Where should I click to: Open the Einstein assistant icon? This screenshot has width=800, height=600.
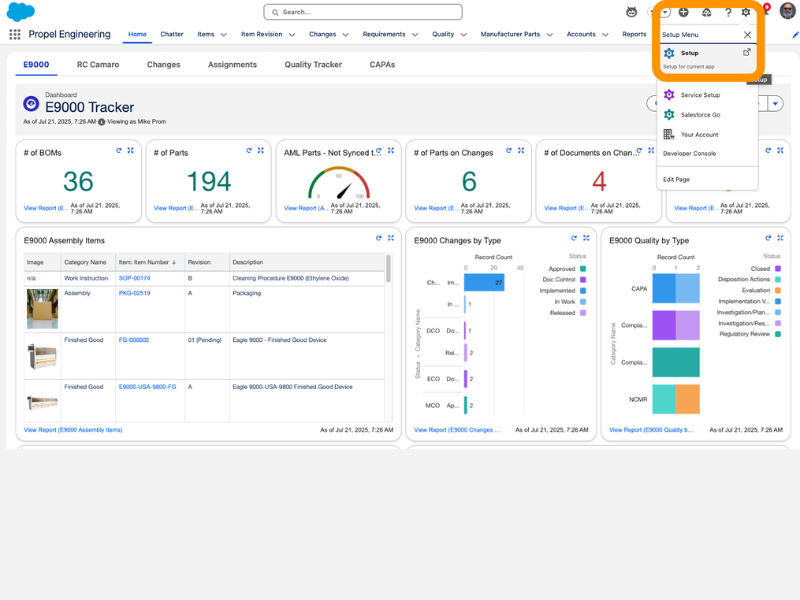(632, 12)
